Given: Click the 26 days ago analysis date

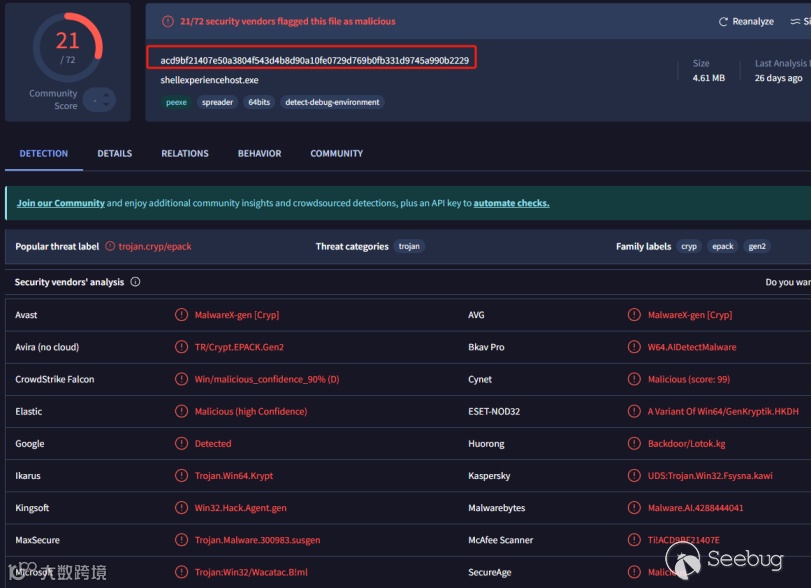Looking at the screenshot, I should (x=778, y=78).
